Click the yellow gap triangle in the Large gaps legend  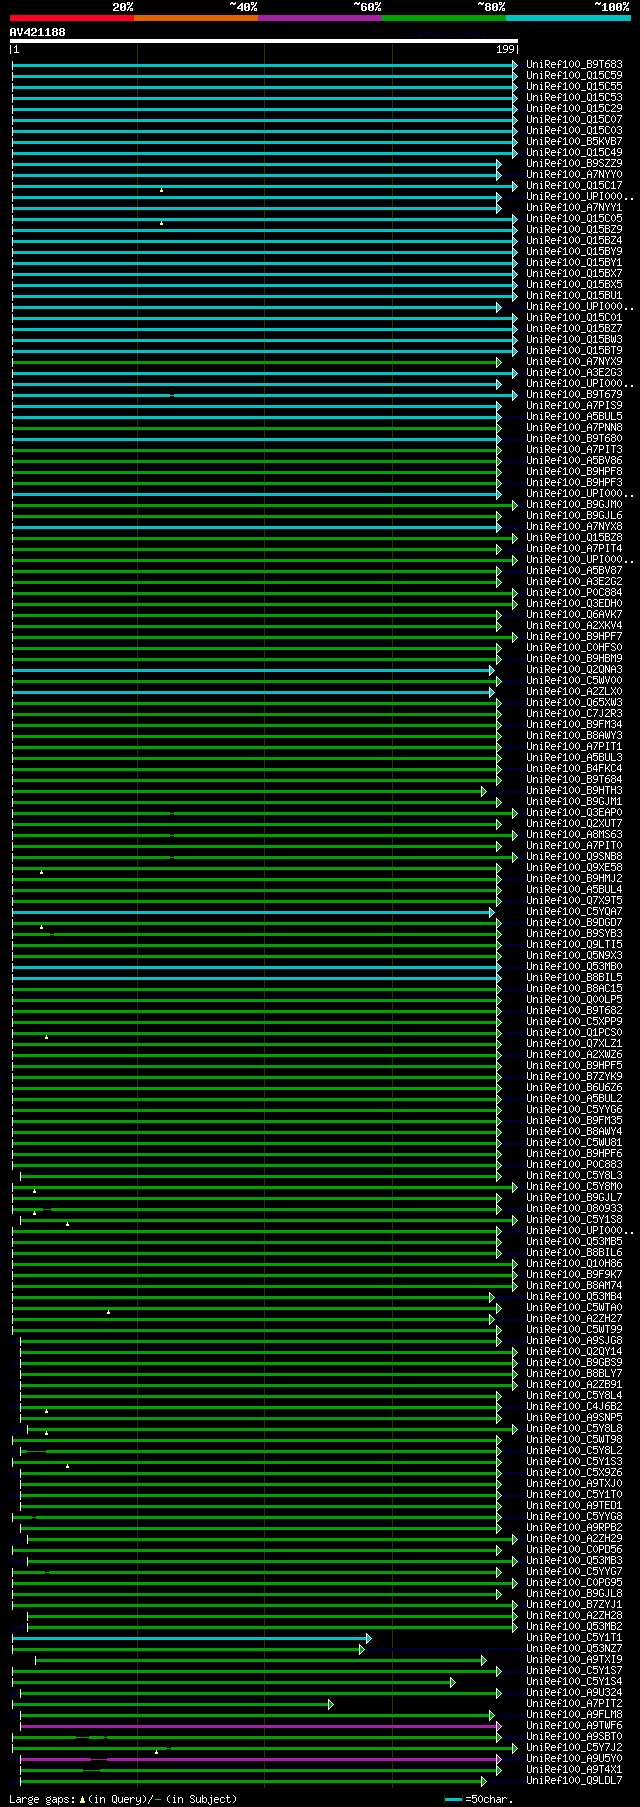coord(82,1799)
